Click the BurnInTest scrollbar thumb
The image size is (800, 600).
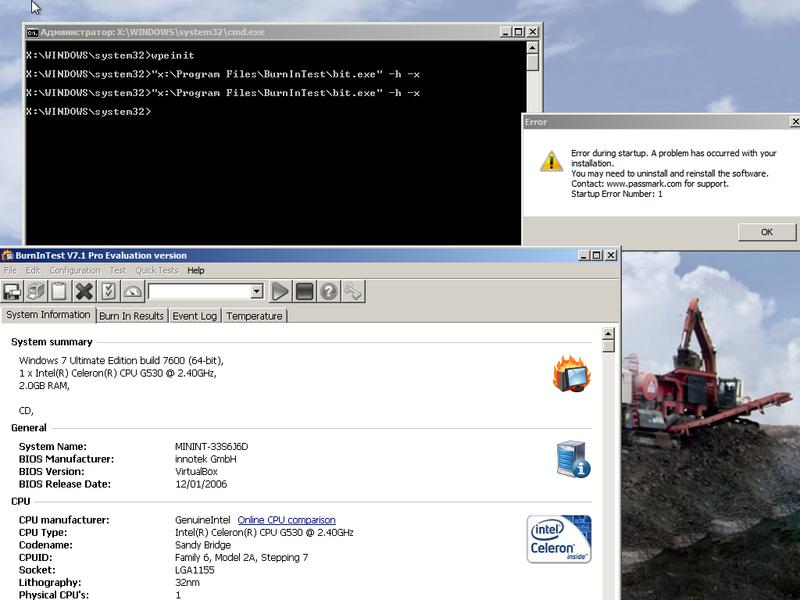608,346
